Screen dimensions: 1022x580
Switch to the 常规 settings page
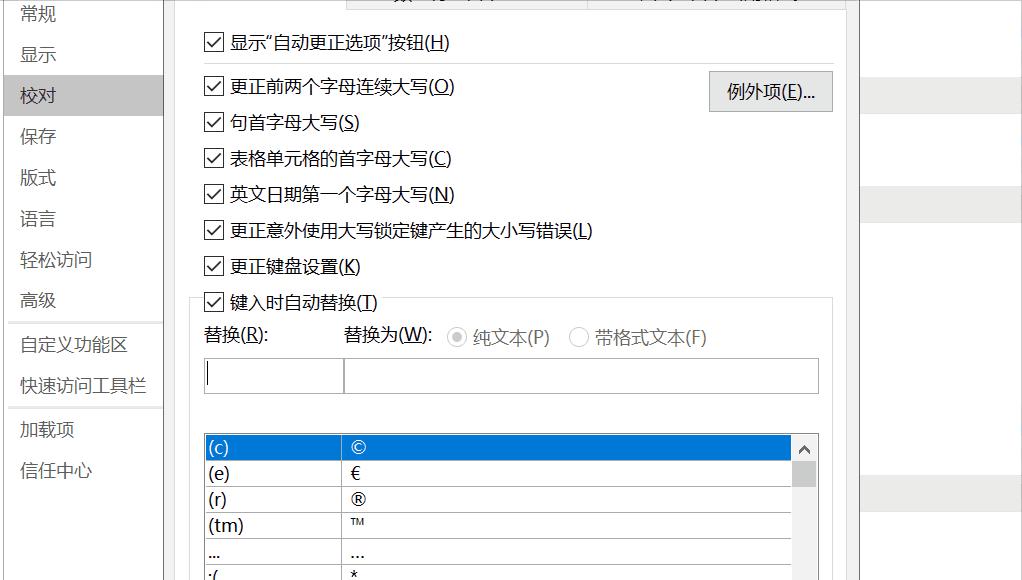(38, 13)
